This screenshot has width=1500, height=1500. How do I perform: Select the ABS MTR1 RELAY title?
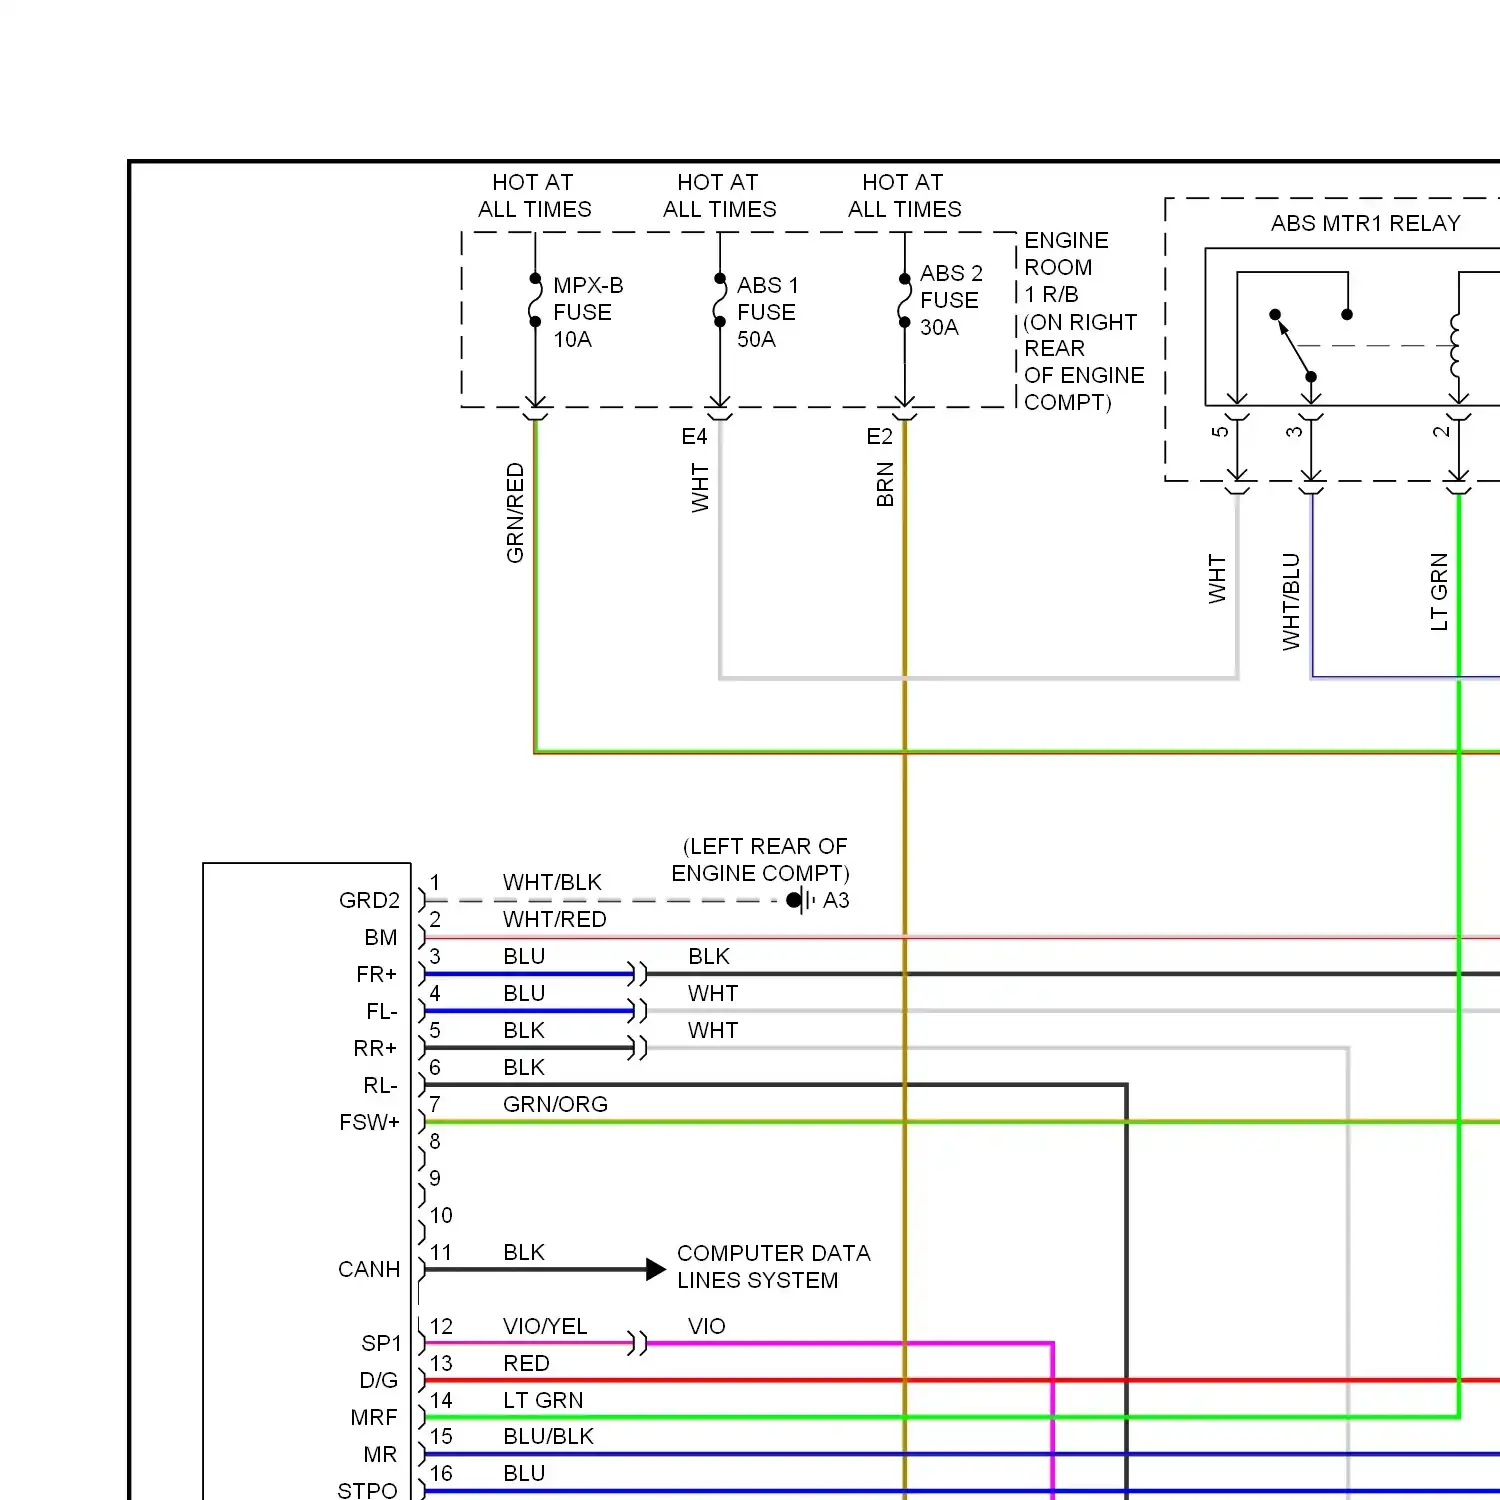pos(1365,223)
